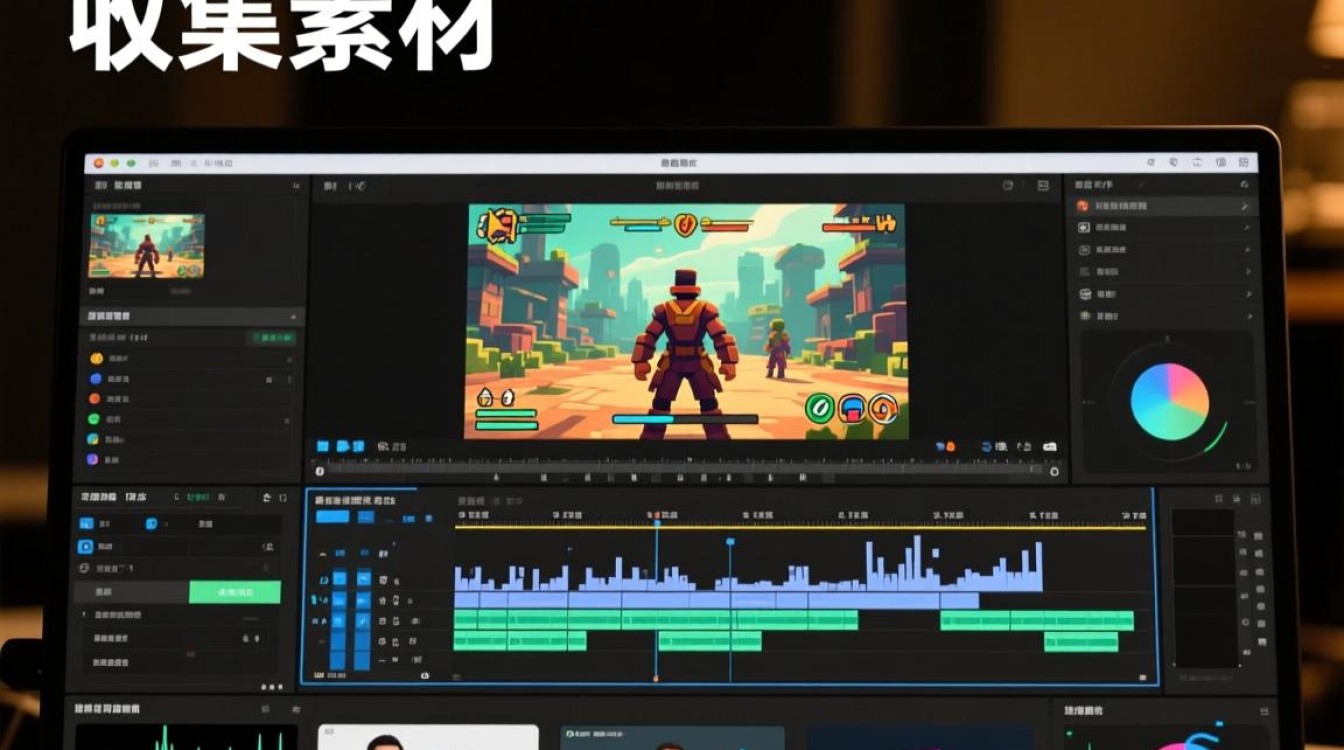Click the round handle at scrubber's left end
Screen dimensions: 1344x750
[320, 471]
